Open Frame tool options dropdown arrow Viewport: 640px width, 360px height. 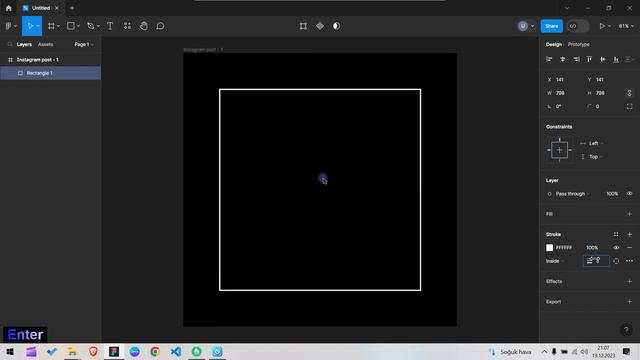pos(58,26)
